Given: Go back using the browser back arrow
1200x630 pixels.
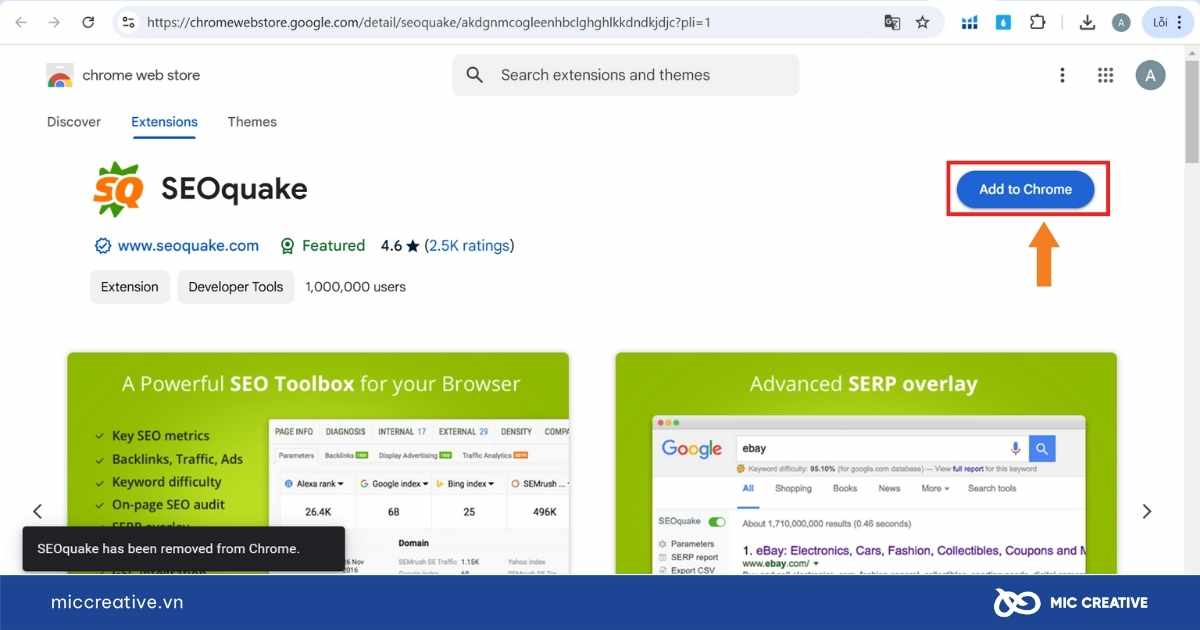Looking at the screenshot, I should click(x=22, y=22).
